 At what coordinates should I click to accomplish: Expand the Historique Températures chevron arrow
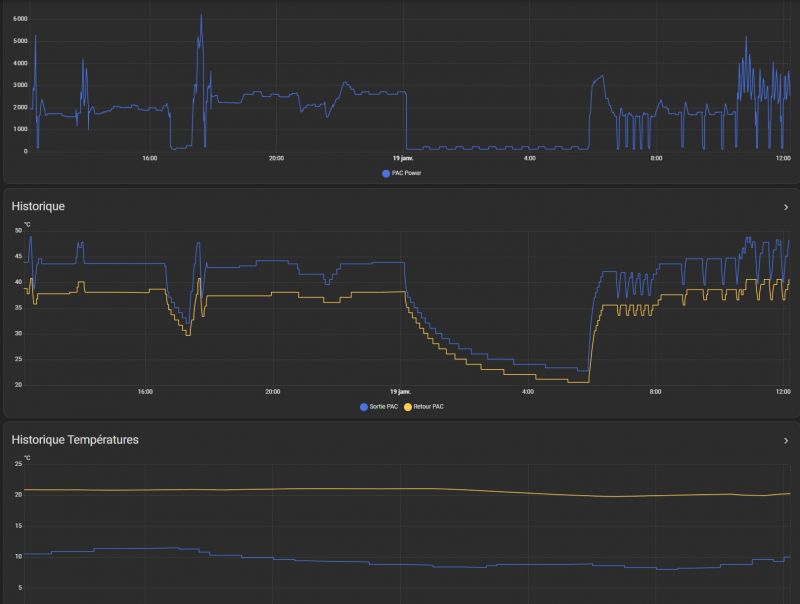pyautogui.click(x=786, y=440)
